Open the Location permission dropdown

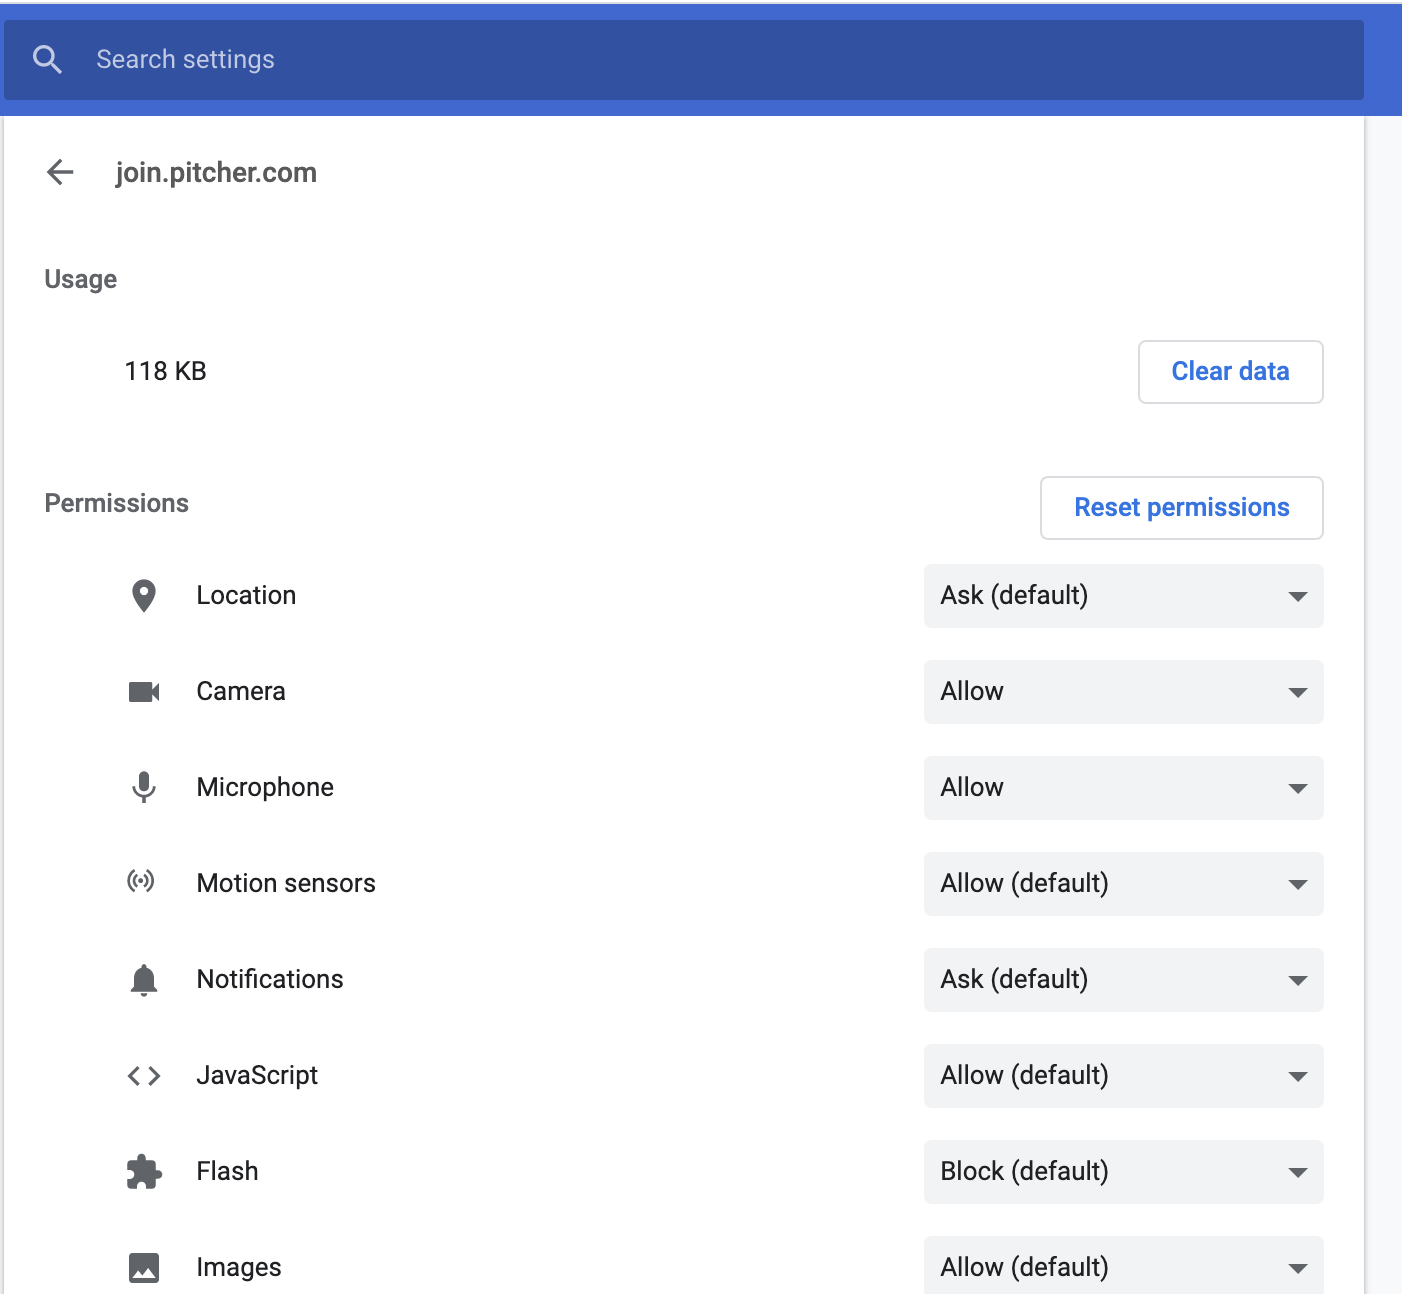(x=1123, y=596)
